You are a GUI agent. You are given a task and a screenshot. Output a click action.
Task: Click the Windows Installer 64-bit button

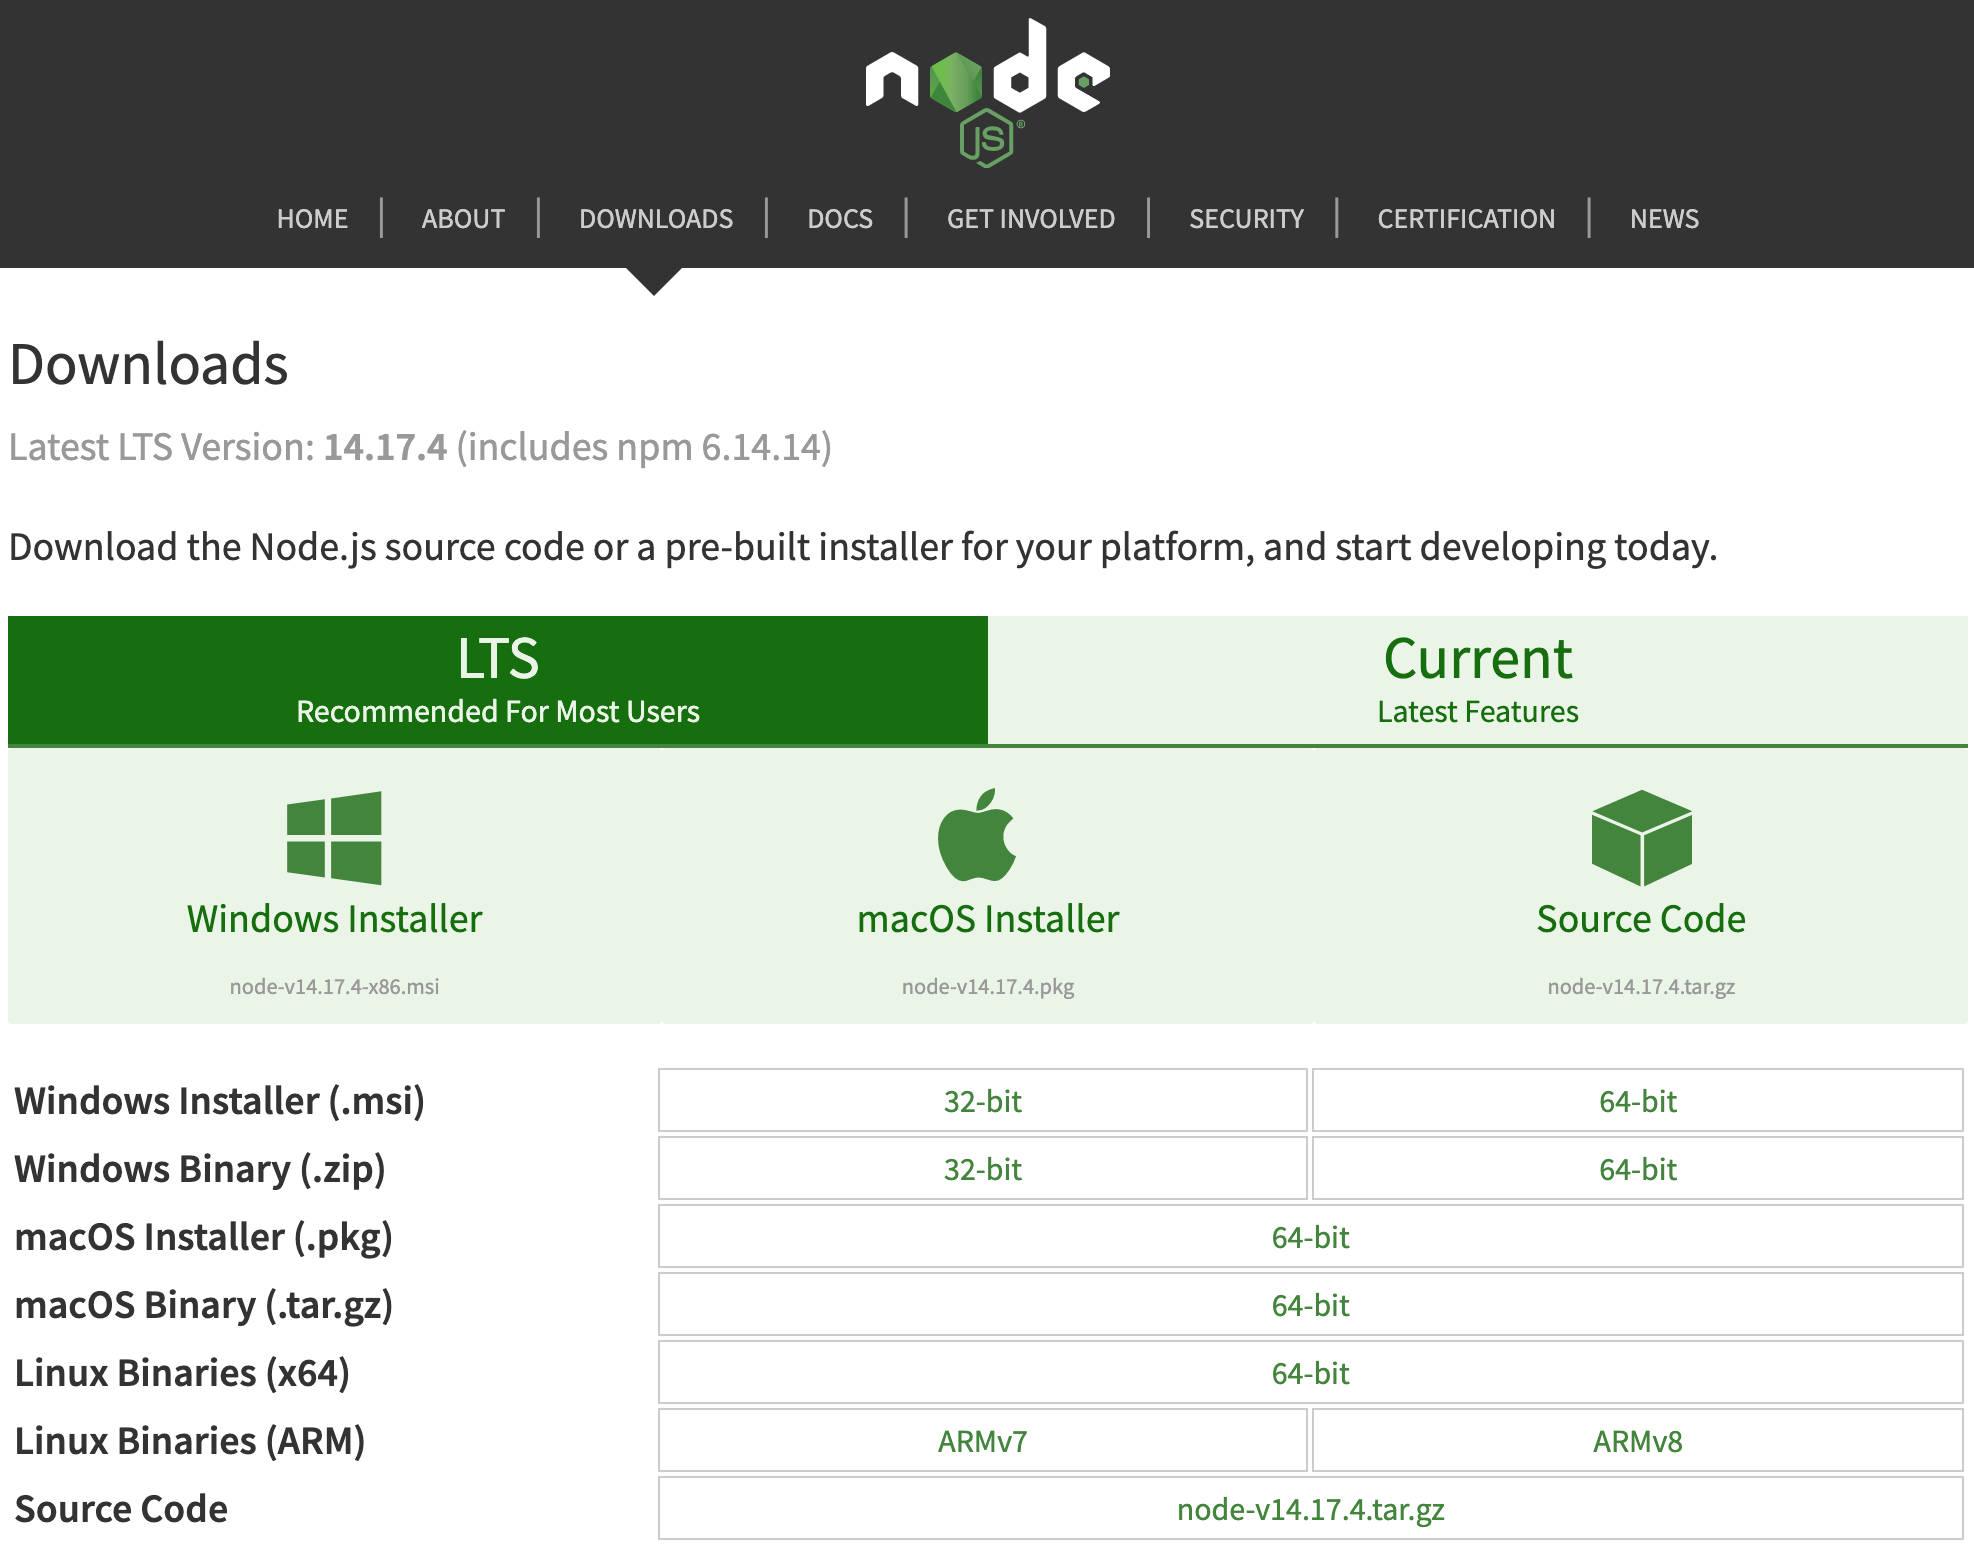[1636, 1100]
